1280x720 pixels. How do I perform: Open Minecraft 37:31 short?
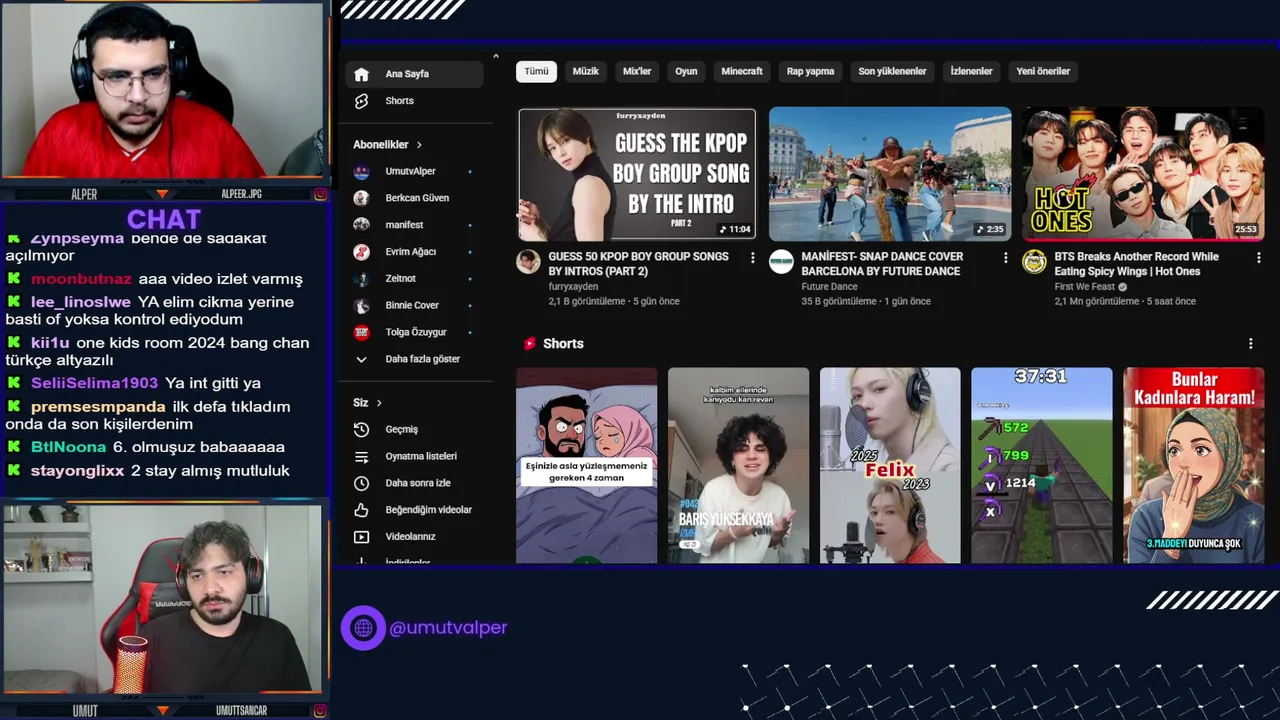[1042, 465]
